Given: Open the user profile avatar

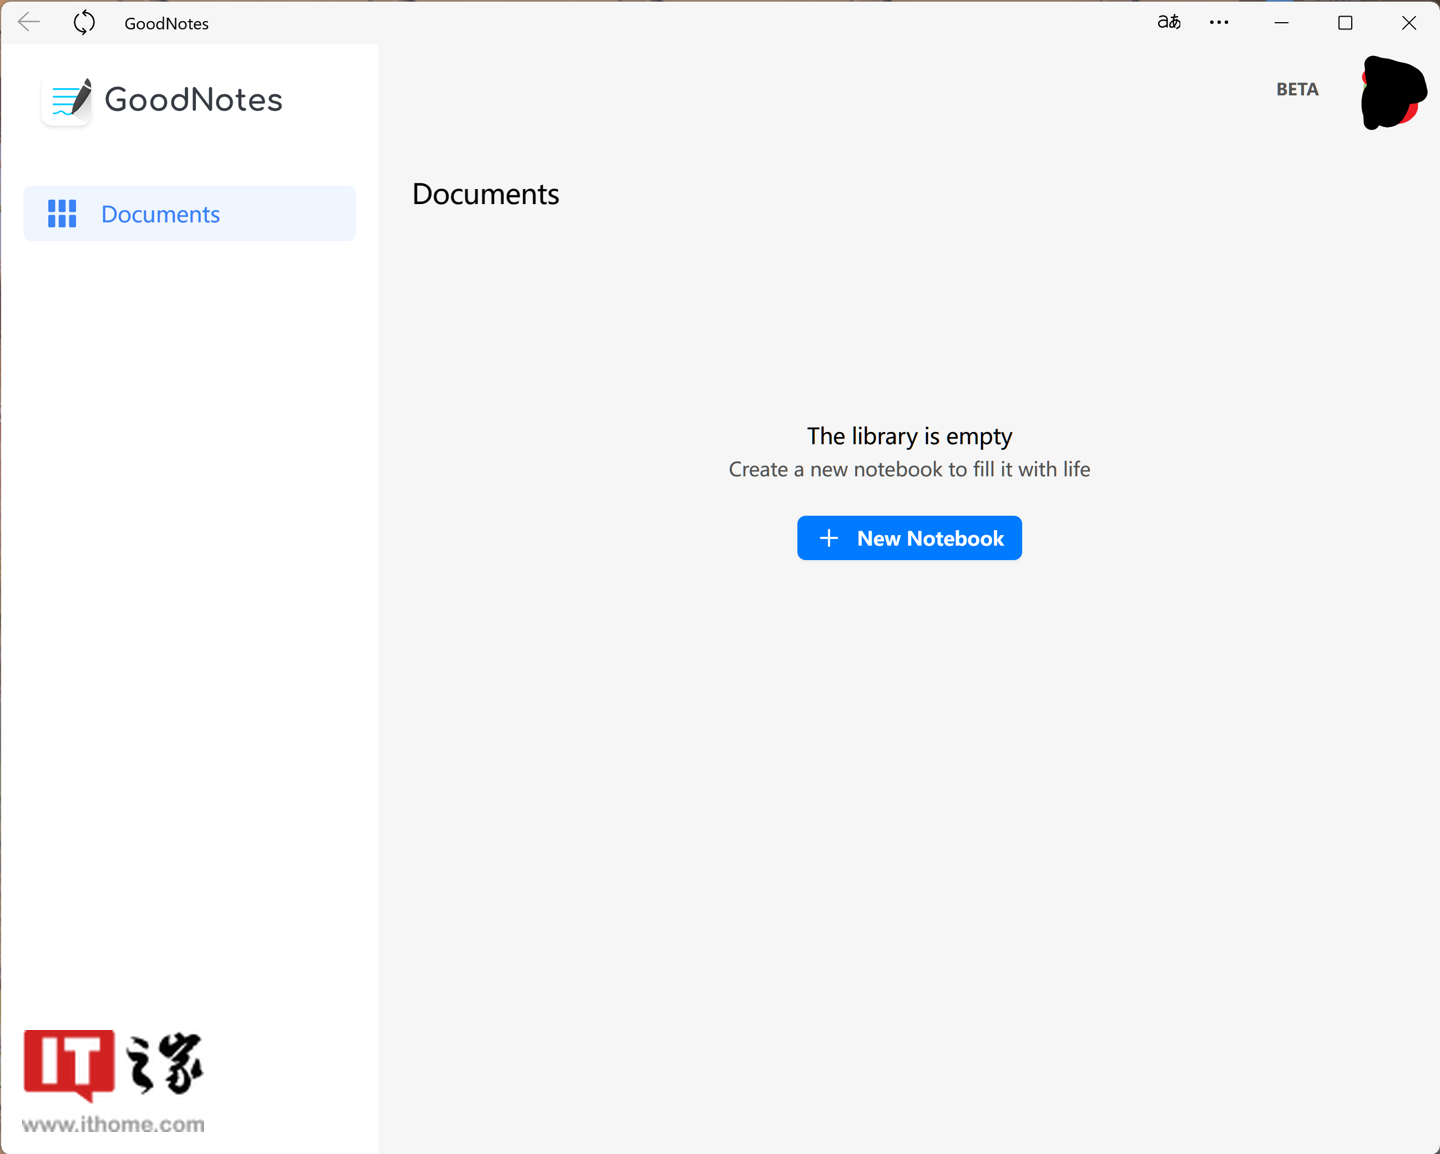Looking at the screenshot, I should pos(1393,92).
